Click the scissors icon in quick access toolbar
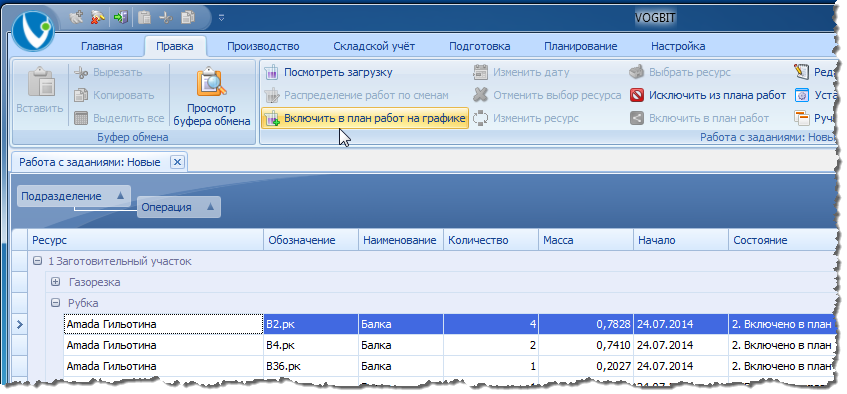This screenshot has width=847, height=394. 166,17
